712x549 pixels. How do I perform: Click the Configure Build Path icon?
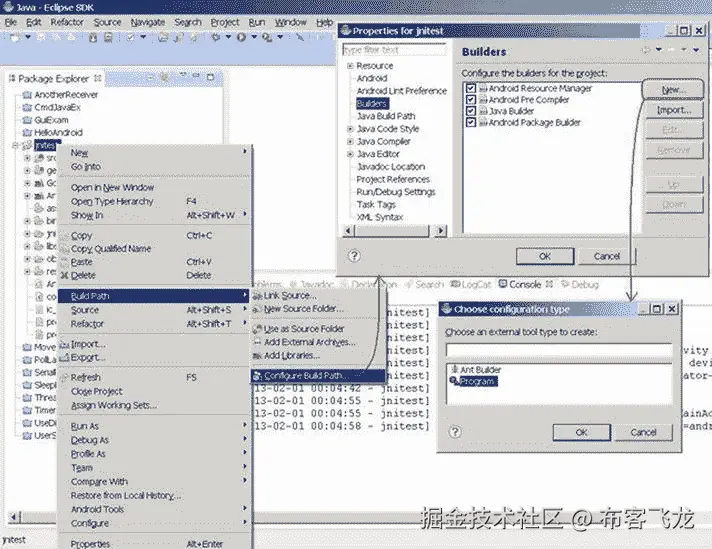pyautogui.click(x=257, y=376)
